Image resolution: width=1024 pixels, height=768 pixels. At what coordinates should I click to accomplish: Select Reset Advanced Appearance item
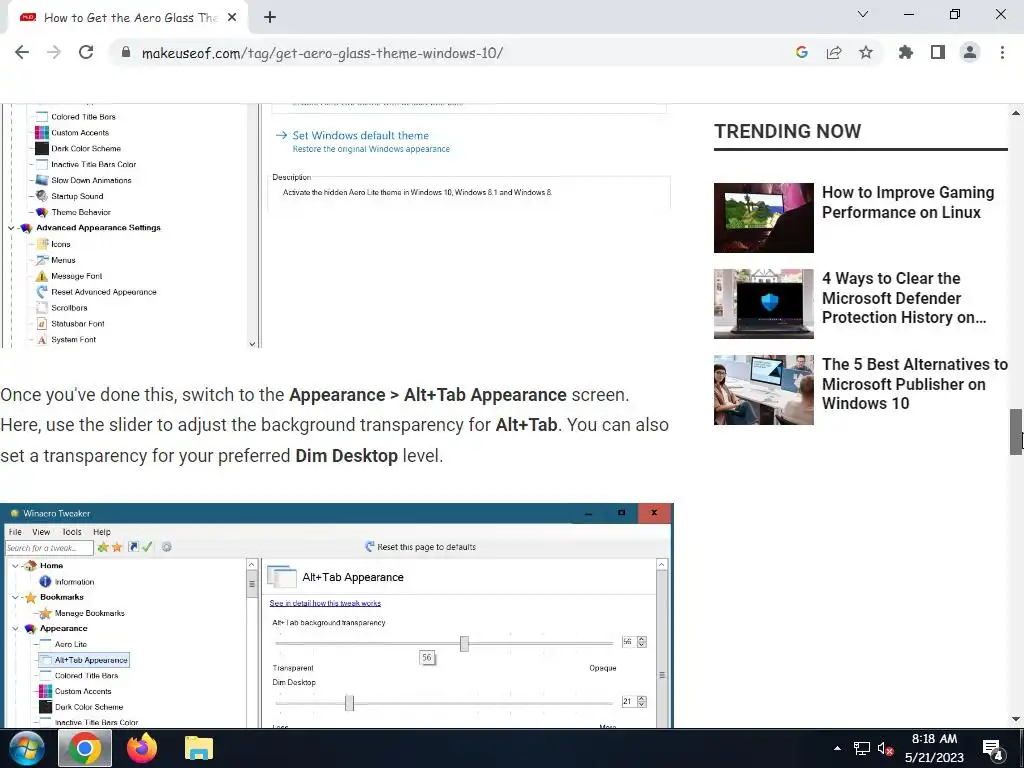pyautogui.click(x=104, y=292)
